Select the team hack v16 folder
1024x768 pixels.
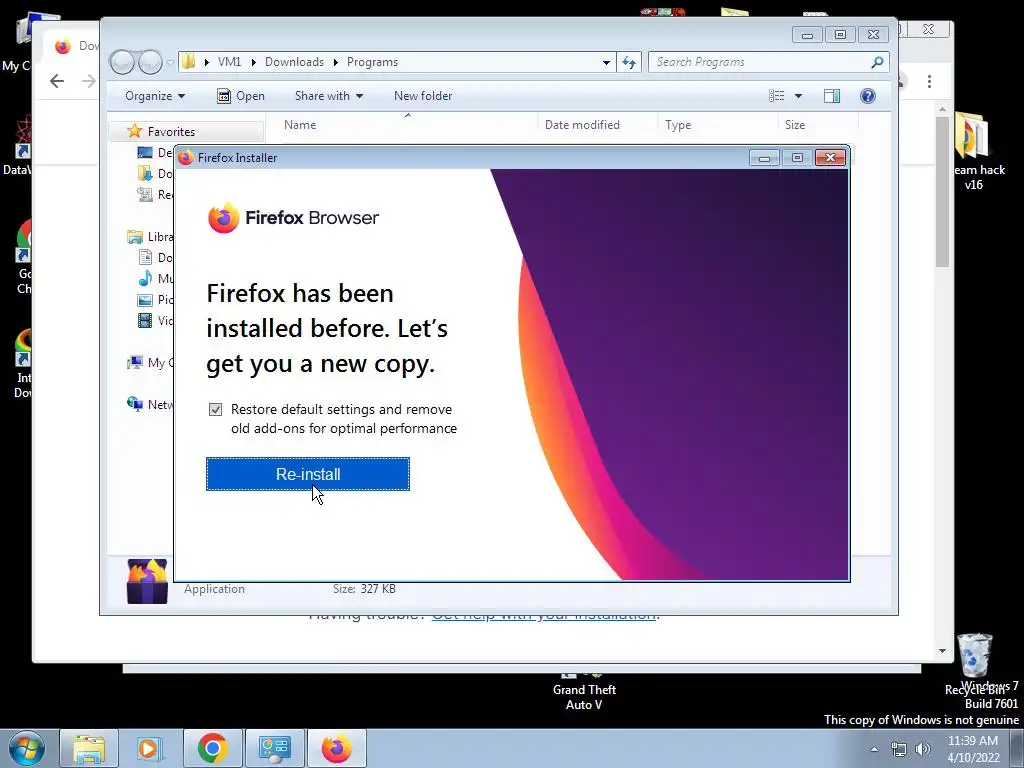coord(974,152)
